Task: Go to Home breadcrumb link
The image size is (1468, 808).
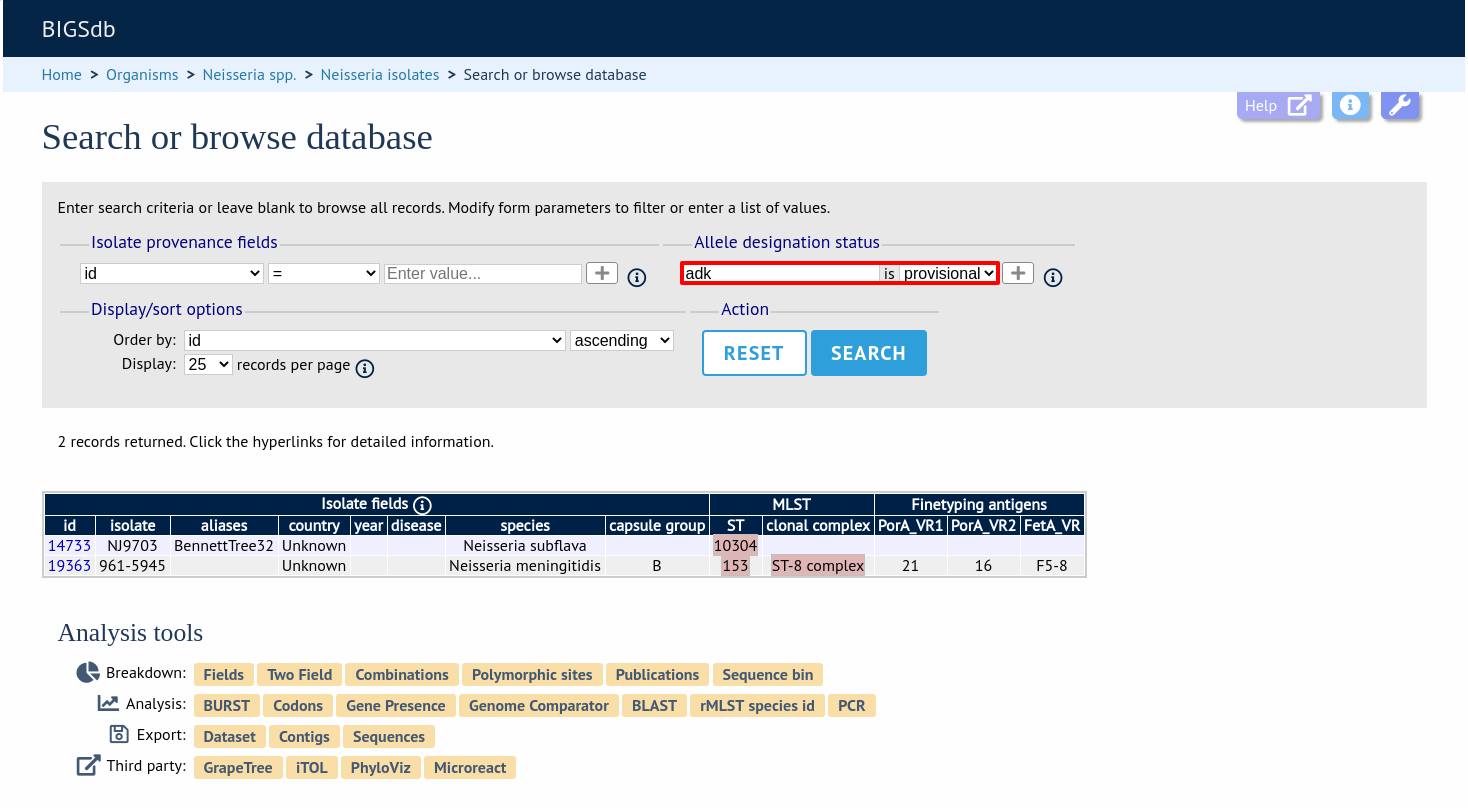Action: point(62,75)
